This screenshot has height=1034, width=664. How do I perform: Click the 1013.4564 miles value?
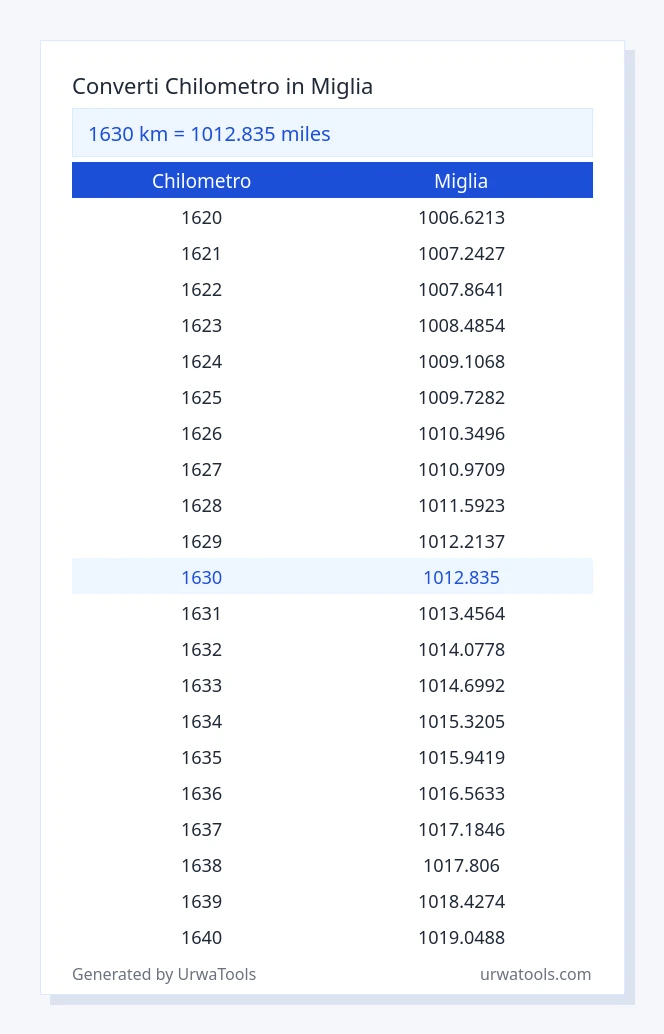click(x=461, y=613)
